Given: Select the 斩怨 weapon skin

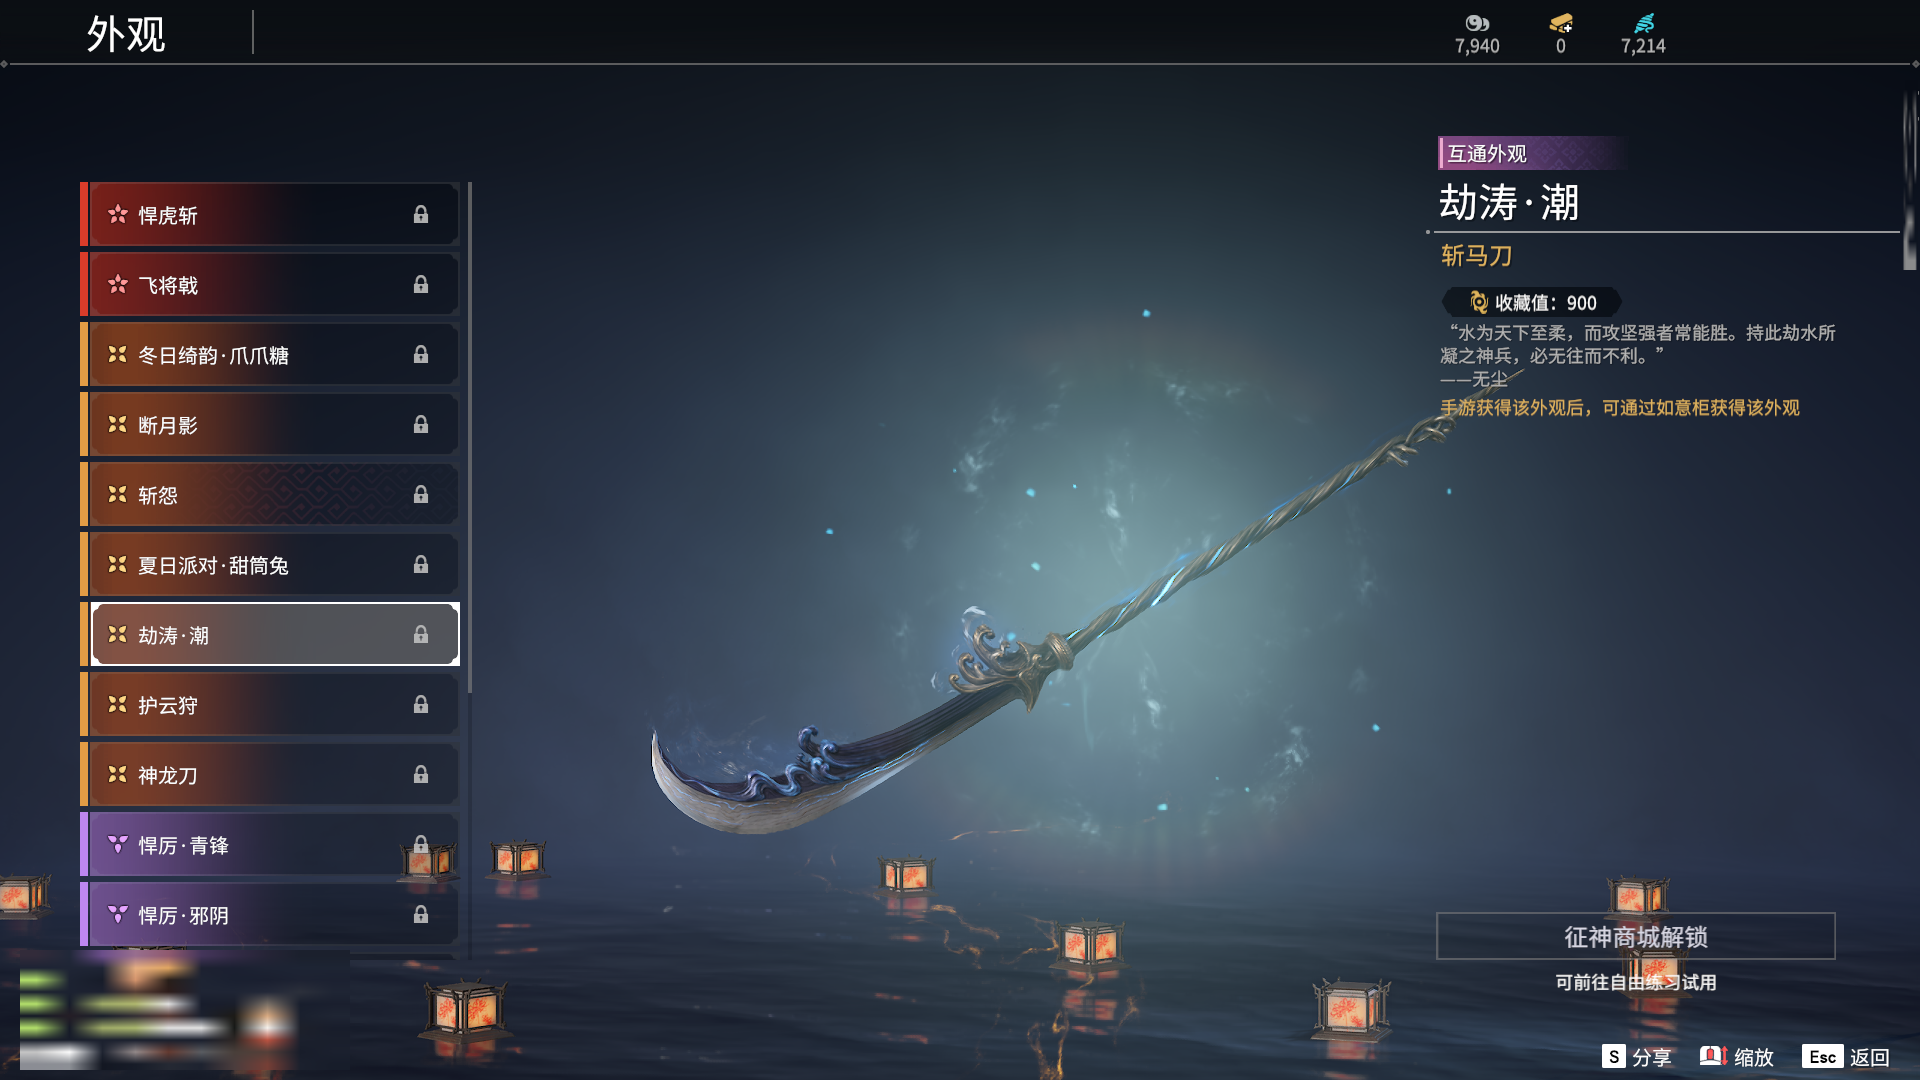Looking at the screenshot, I should (x=270, y=495).
